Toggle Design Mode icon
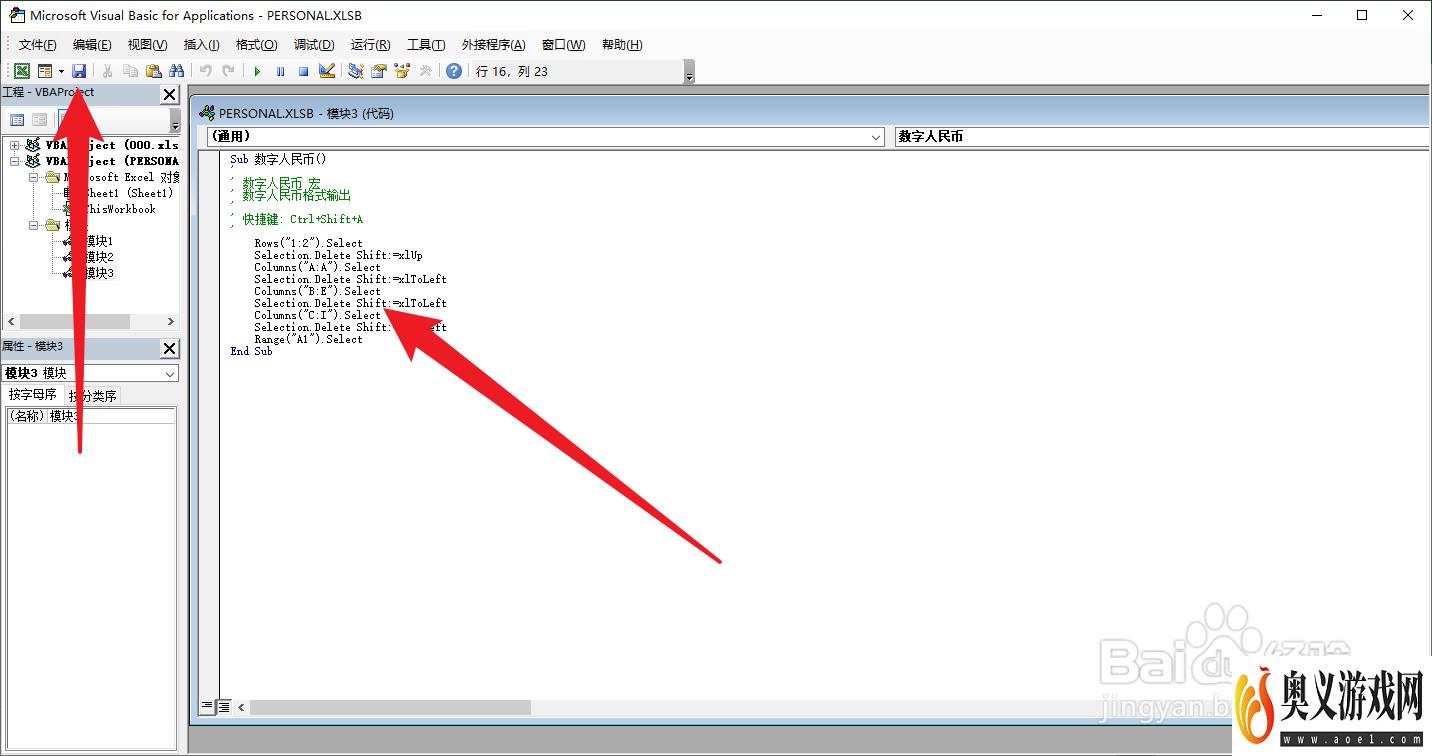Viewport: 1432px width, 756px height. point(326,71)
